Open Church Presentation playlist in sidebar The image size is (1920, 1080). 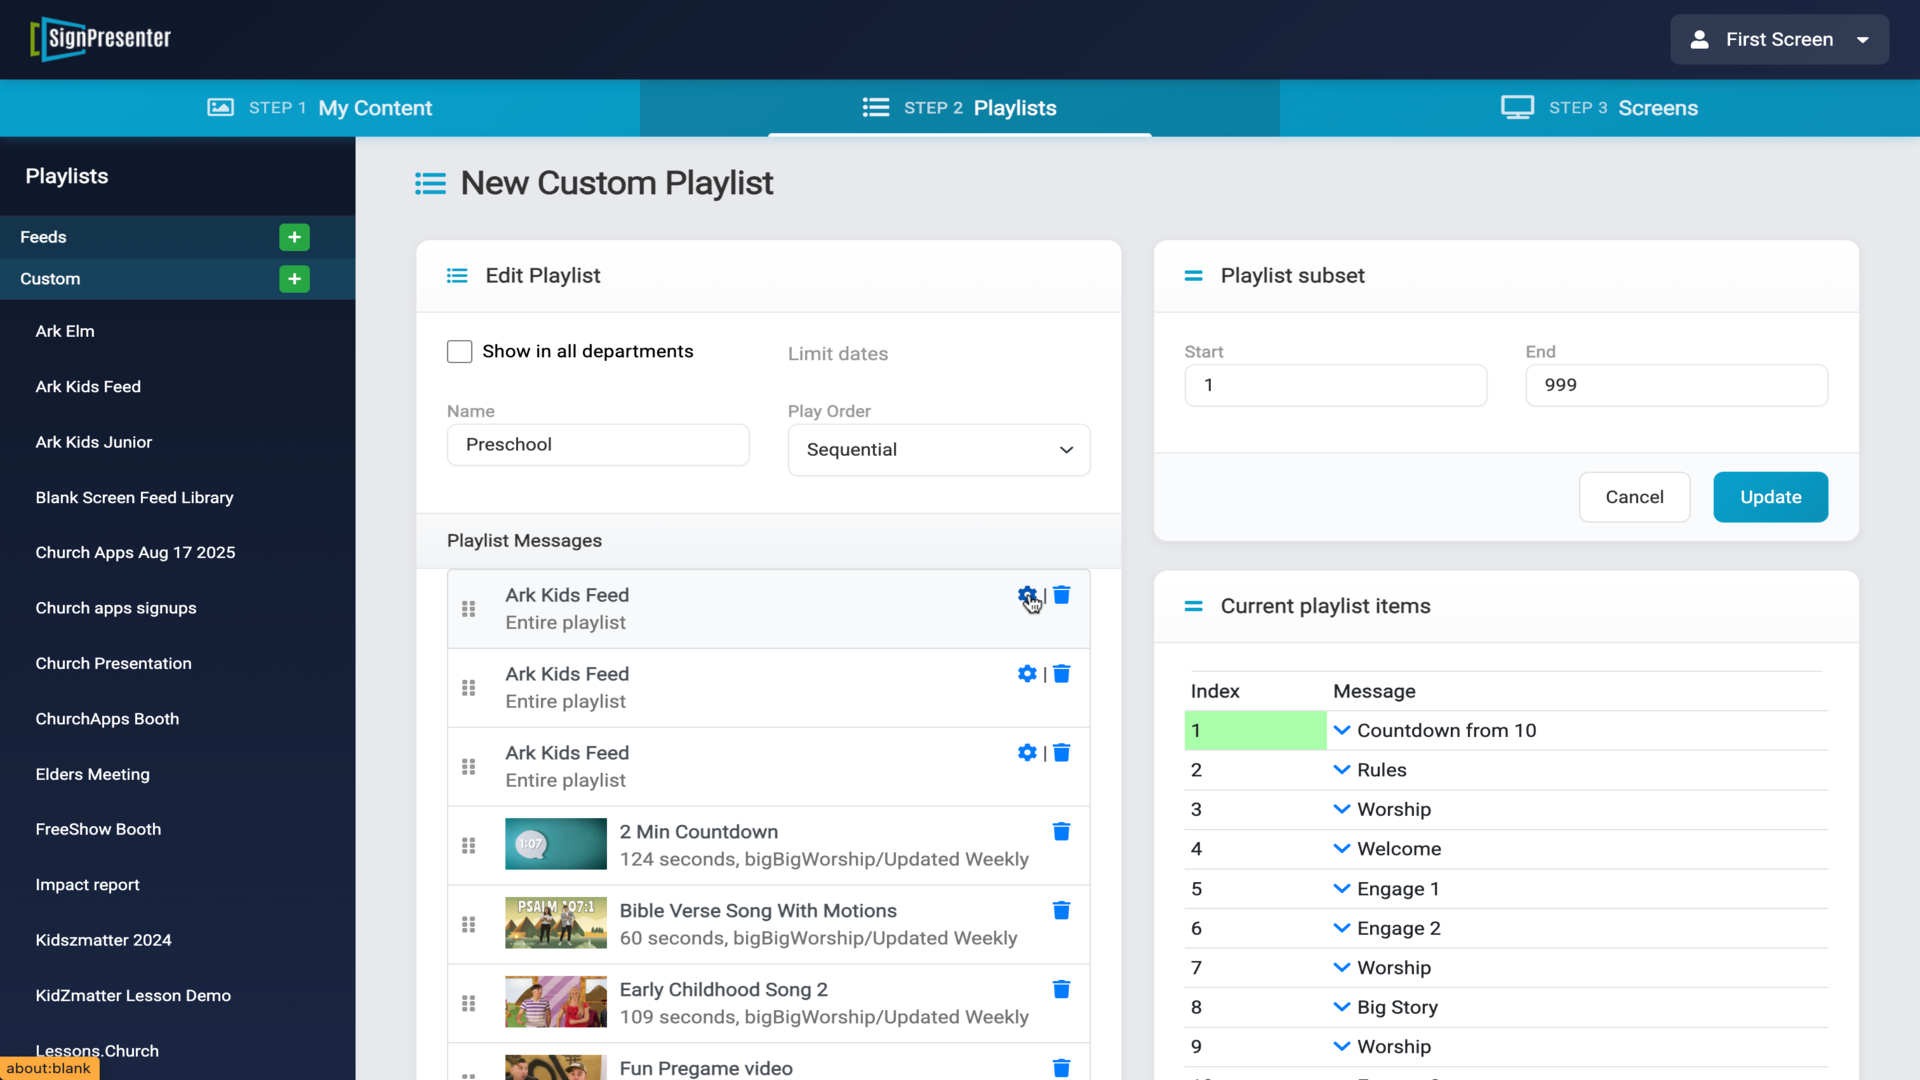(113, 664)
